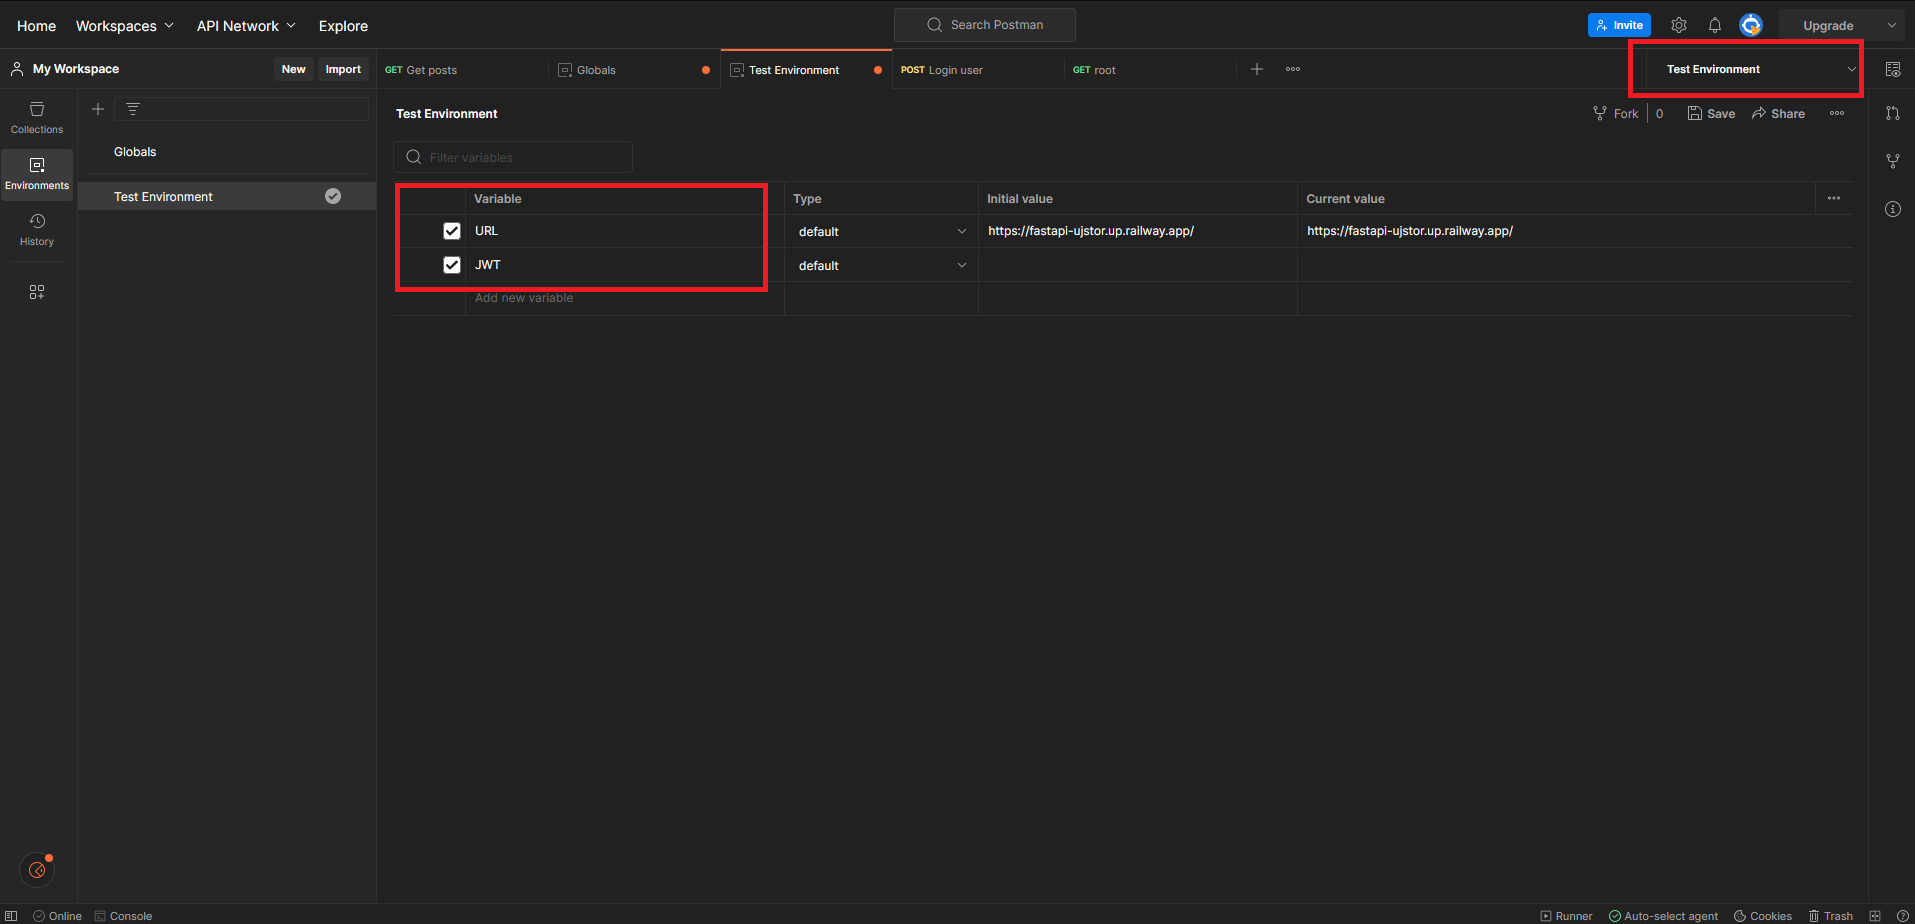Open the Runner from the status bar

pyautogui.click(x=1566, y=915)
